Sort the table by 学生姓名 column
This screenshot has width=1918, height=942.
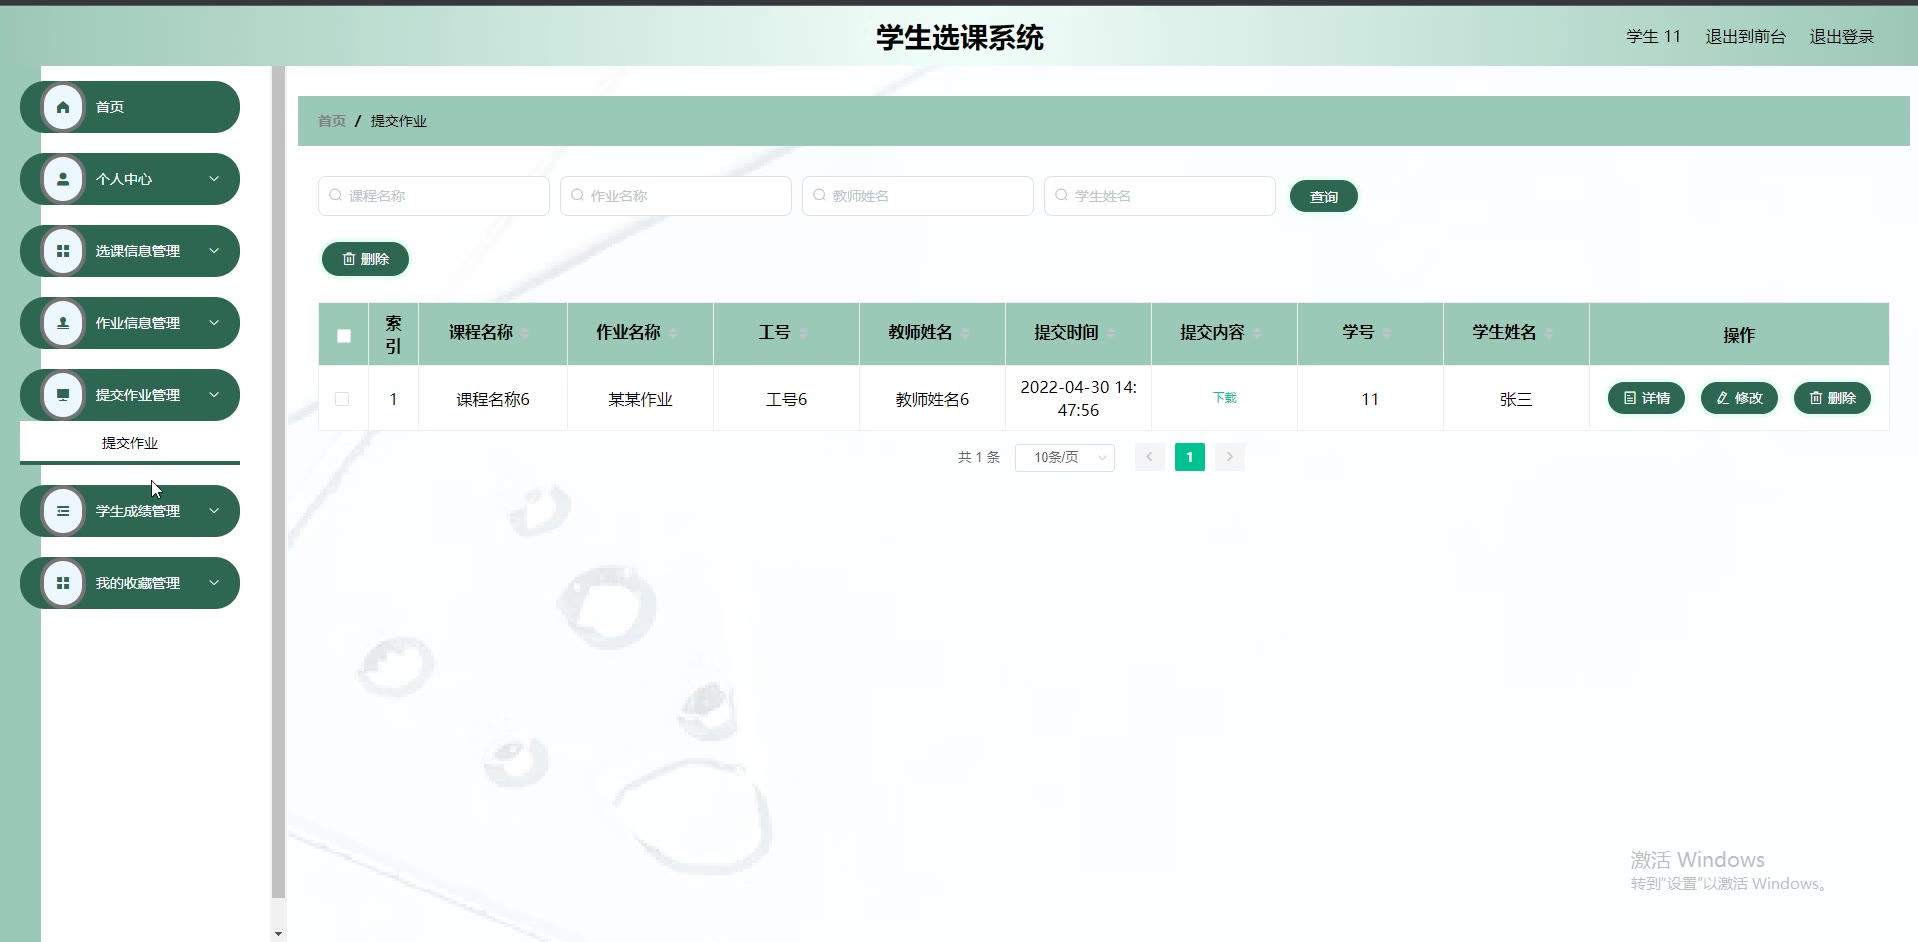(1549, 333)
